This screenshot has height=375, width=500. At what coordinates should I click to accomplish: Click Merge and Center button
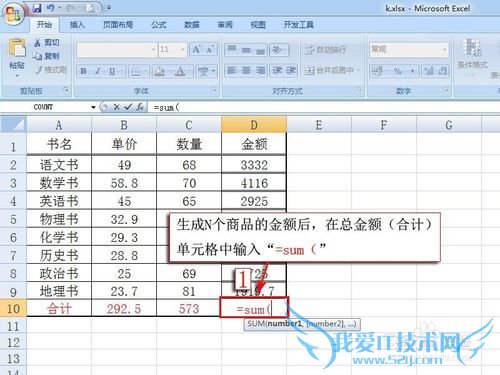point(329,70)
